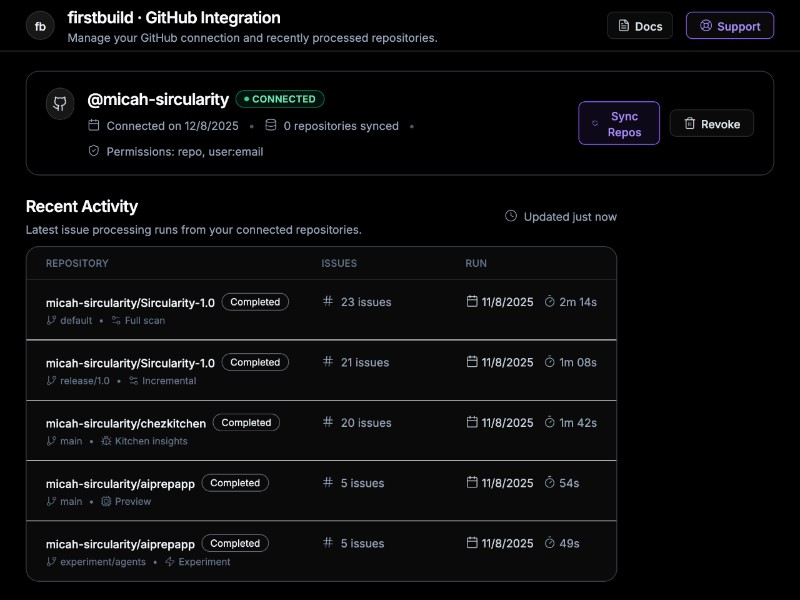Click the stopwatch icon beside 2m 14s
The width and height of the screenshot is (800, 600).
(549, 302)
